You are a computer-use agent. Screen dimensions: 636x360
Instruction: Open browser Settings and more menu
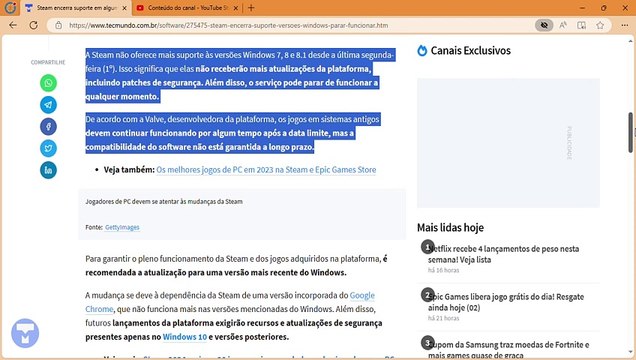point(625,25)
